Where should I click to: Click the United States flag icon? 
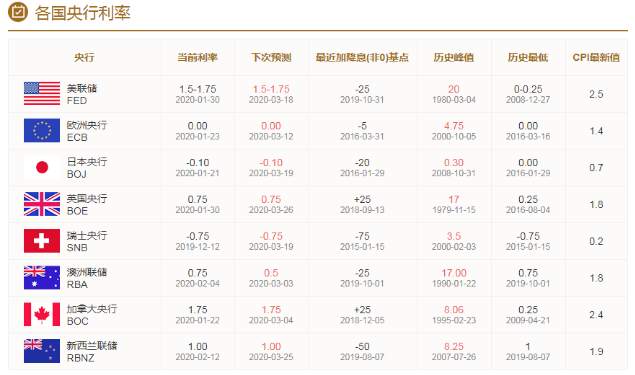point(42,94)
